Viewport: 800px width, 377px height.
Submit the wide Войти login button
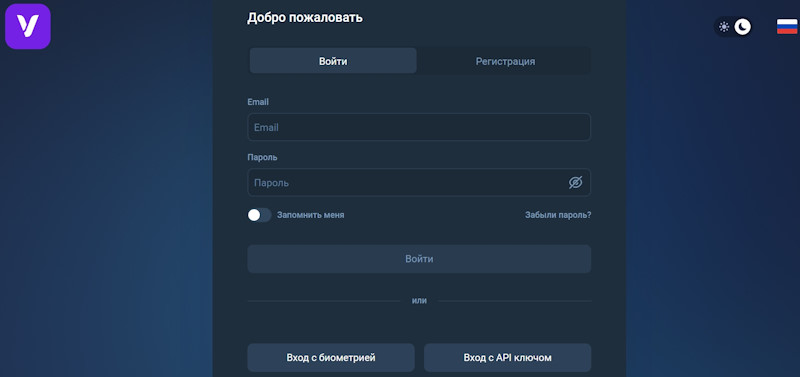(x=419, y=259)
